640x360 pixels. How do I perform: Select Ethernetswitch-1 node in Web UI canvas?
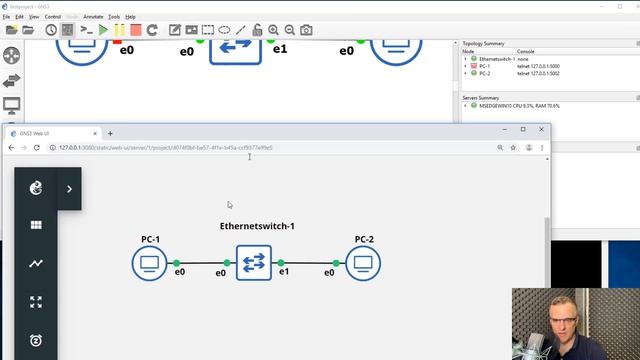254,263
